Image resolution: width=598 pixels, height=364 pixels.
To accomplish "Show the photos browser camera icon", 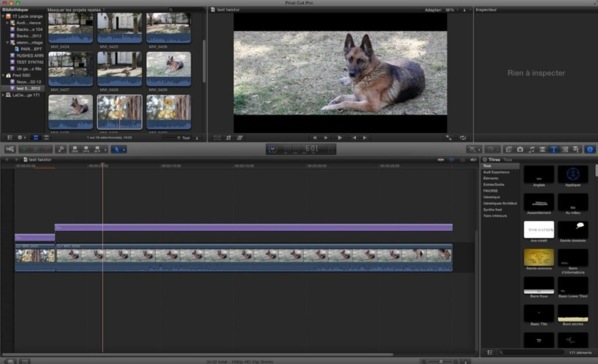I will coord(520,149).
